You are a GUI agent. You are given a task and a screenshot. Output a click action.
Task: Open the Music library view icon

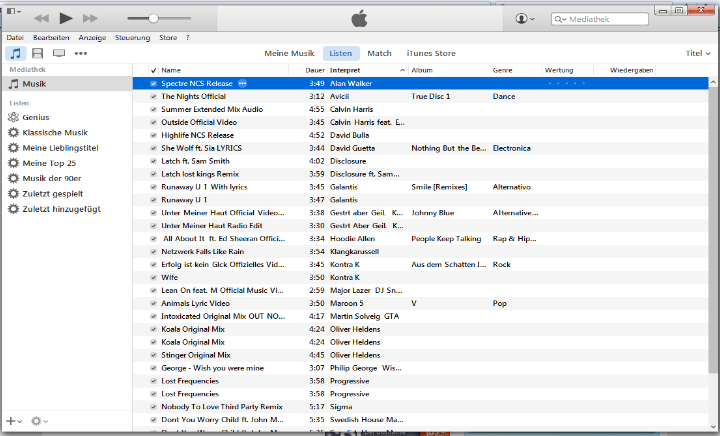coord(16,53)
